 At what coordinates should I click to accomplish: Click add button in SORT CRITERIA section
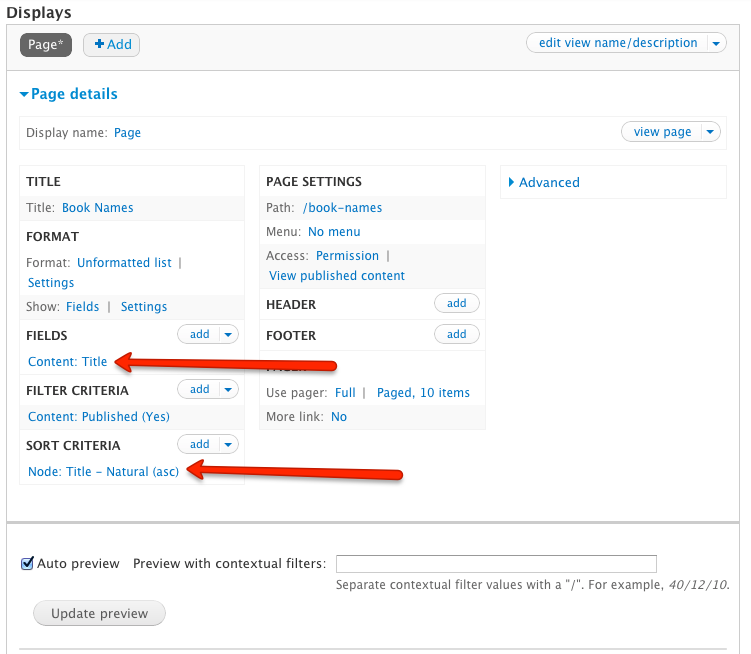click(x=199, y=444)
